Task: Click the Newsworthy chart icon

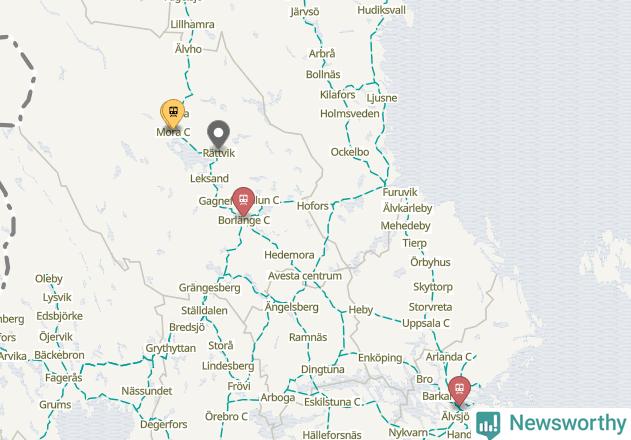Action: click(x=488, y=424)
